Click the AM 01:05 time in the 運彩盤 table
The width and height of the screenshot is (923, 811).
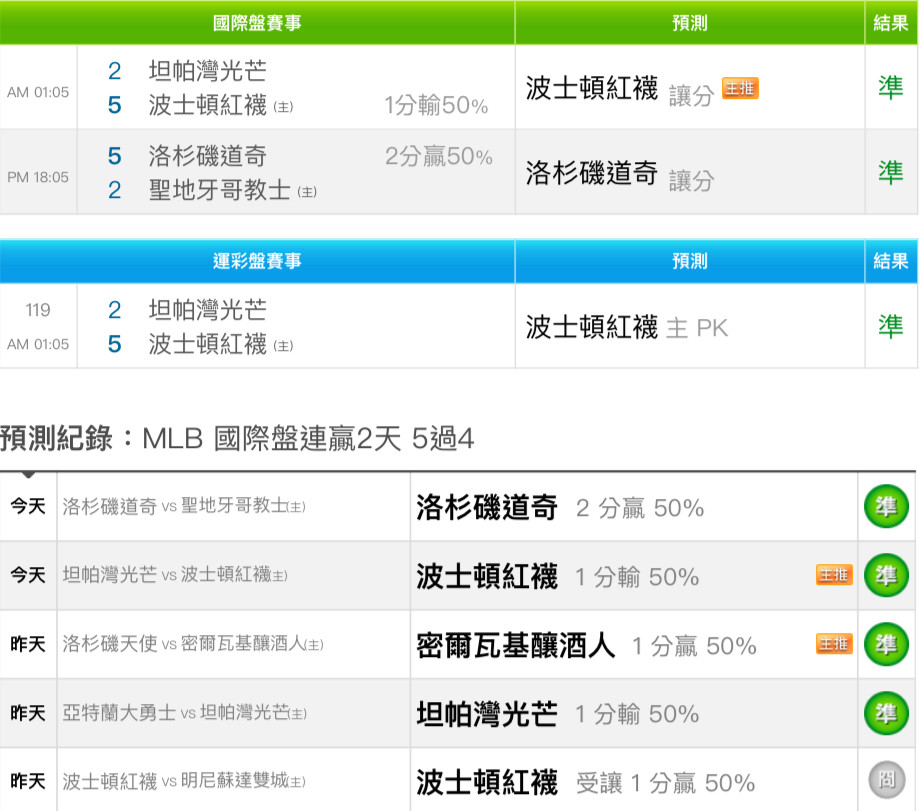point(38,344)
